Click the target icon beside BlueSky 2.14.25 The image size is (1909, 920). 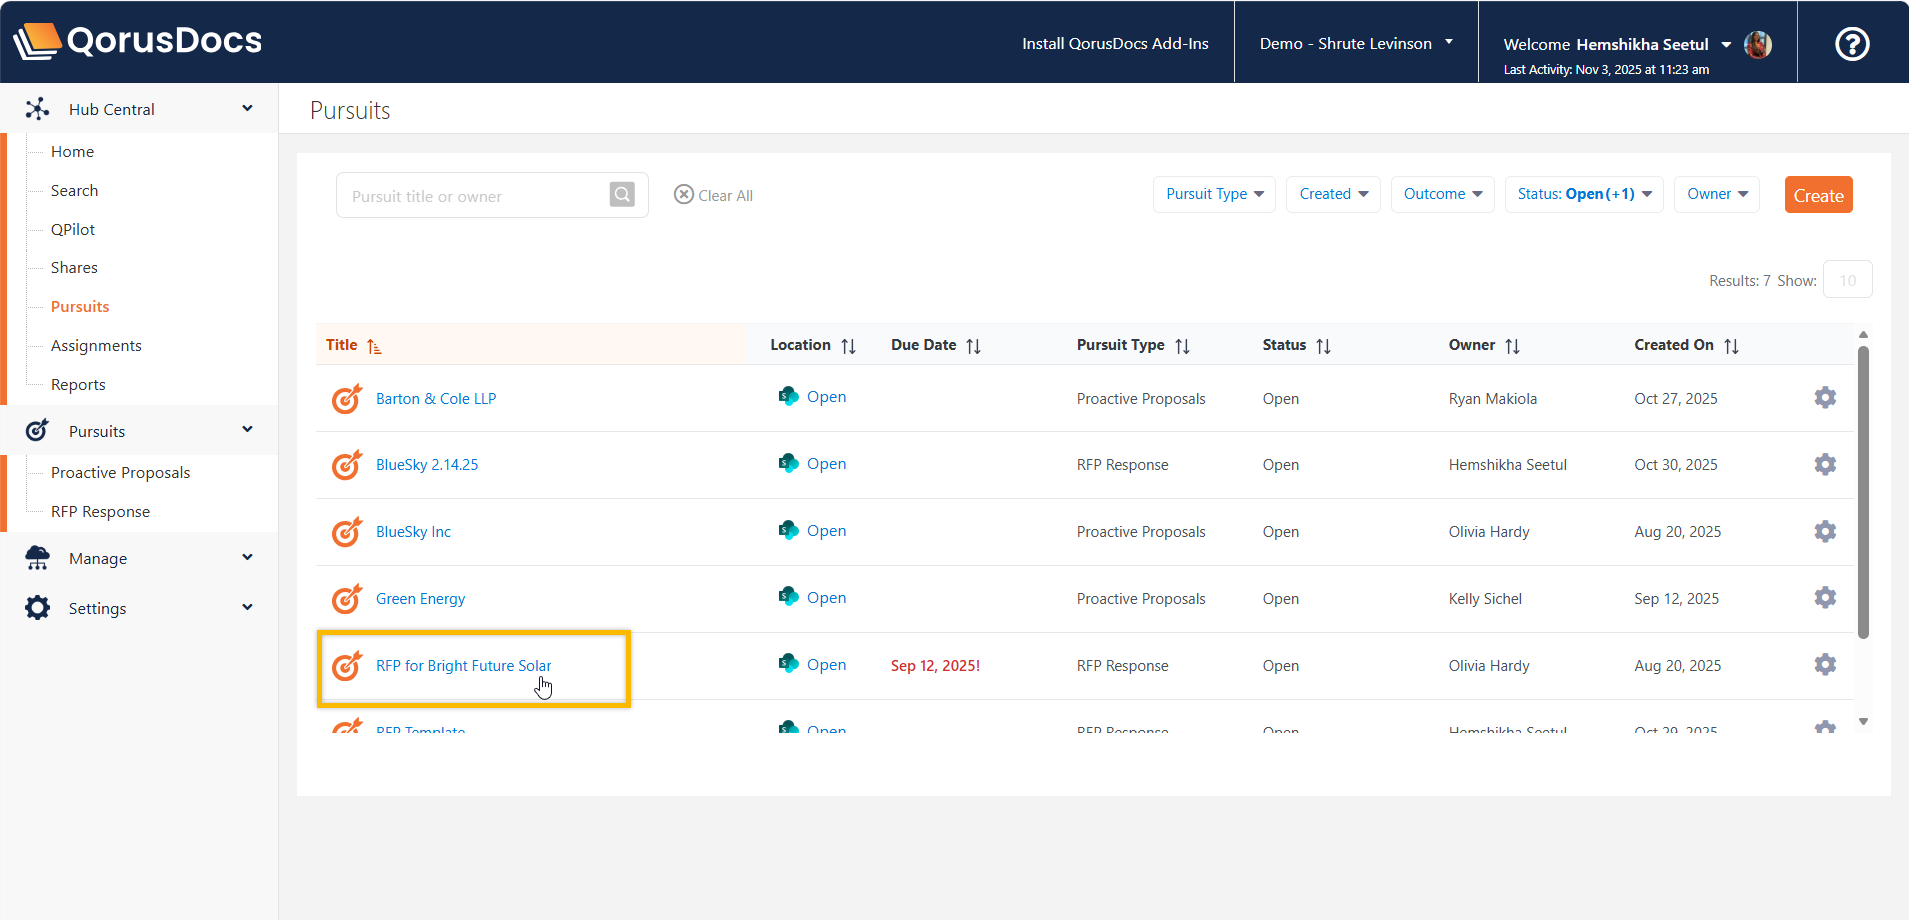(346, 465)
